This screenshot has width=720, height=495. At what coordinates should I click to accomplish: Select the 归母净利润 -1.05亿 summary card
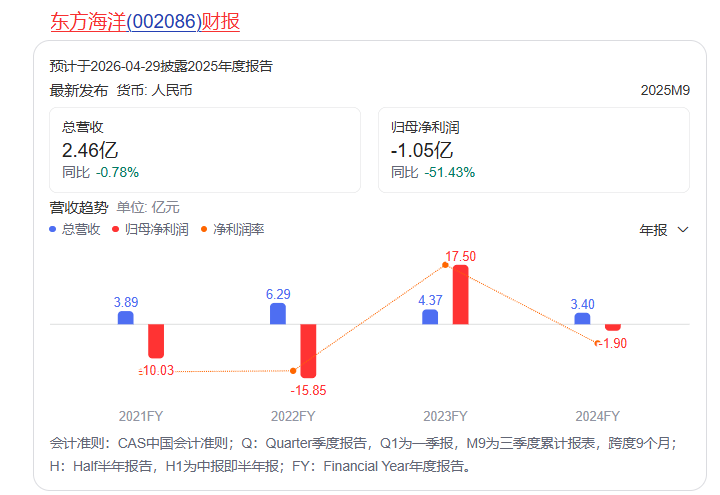point(539,150)
